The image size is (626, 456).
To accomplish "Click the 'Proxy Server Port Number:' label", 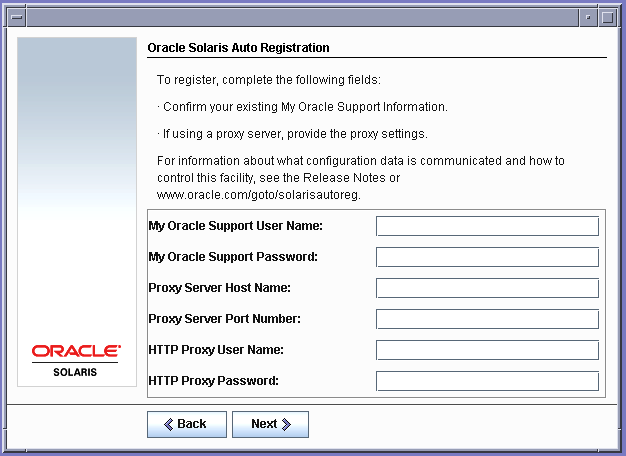I will coord(224,319).
